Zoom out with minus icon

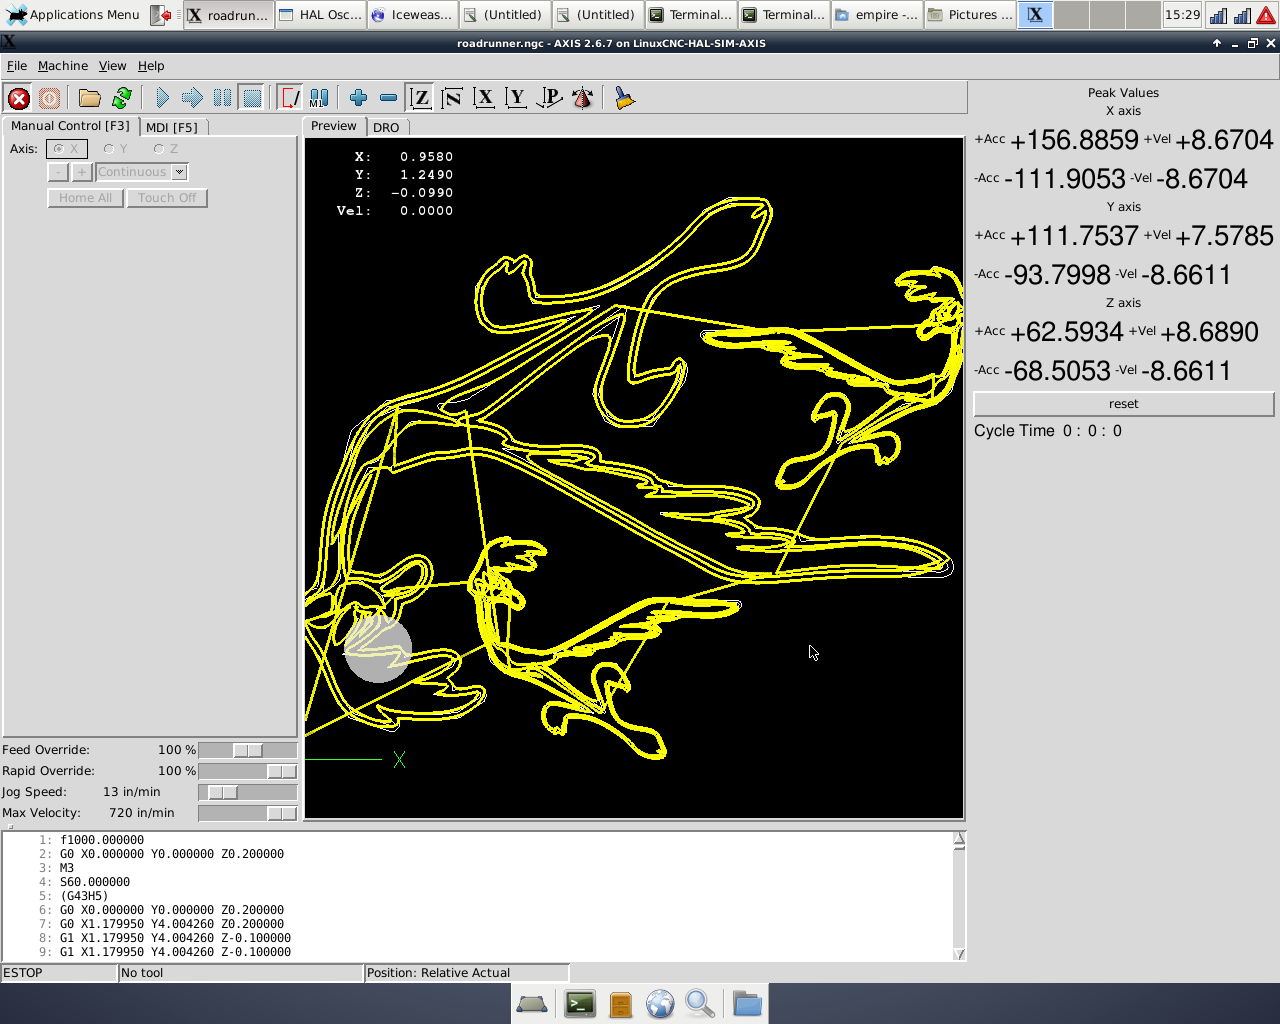pos(388,98)
